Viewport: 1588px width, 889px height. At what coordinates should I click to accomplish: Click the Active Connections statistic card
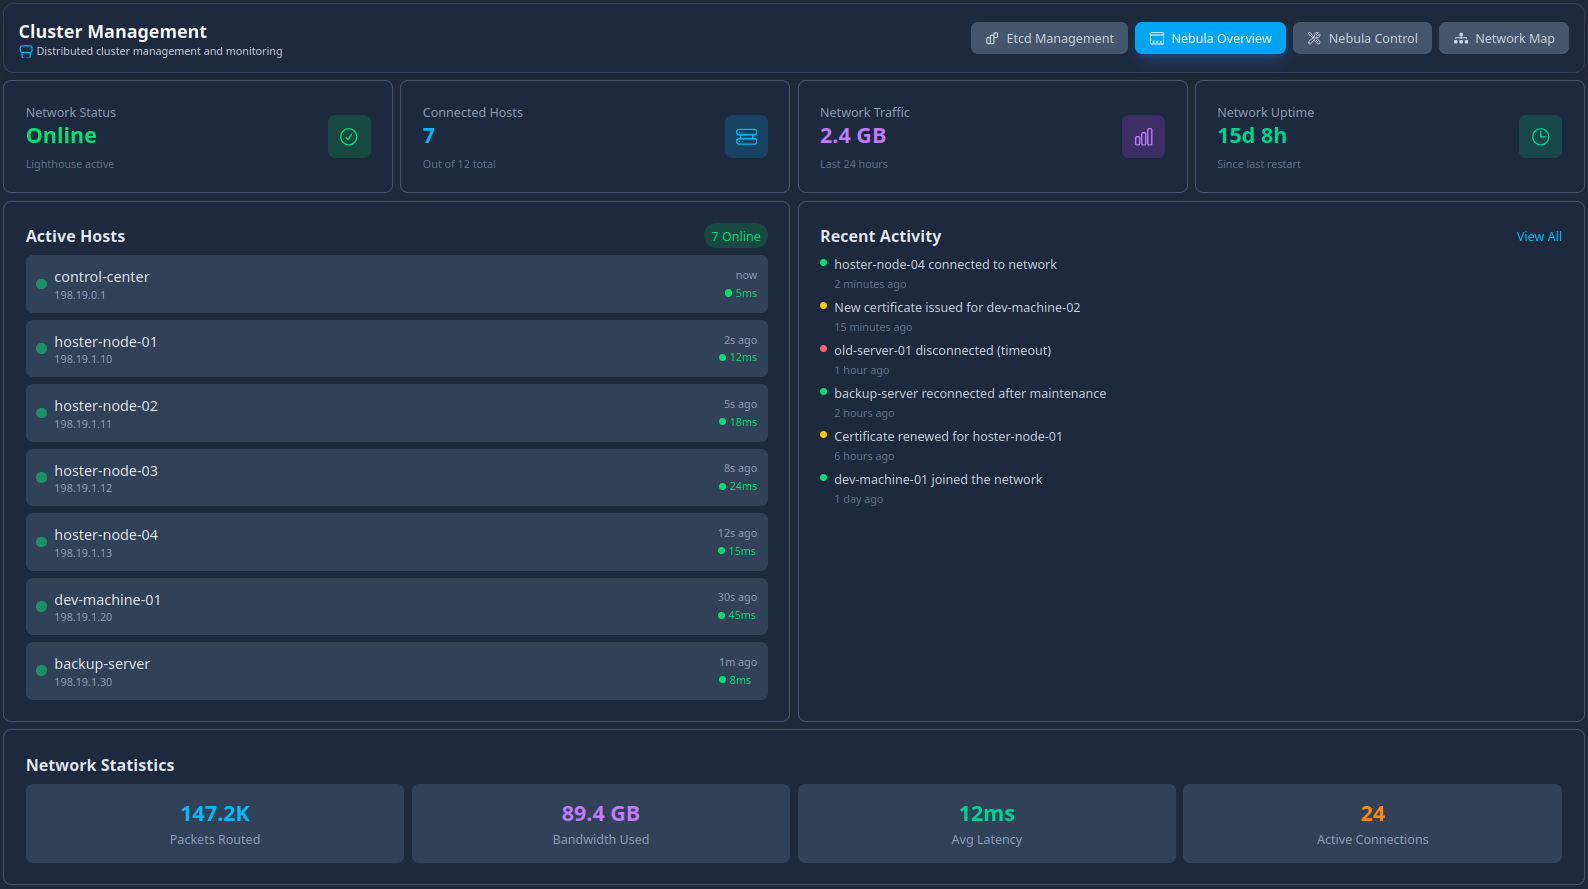point(1372,824)
